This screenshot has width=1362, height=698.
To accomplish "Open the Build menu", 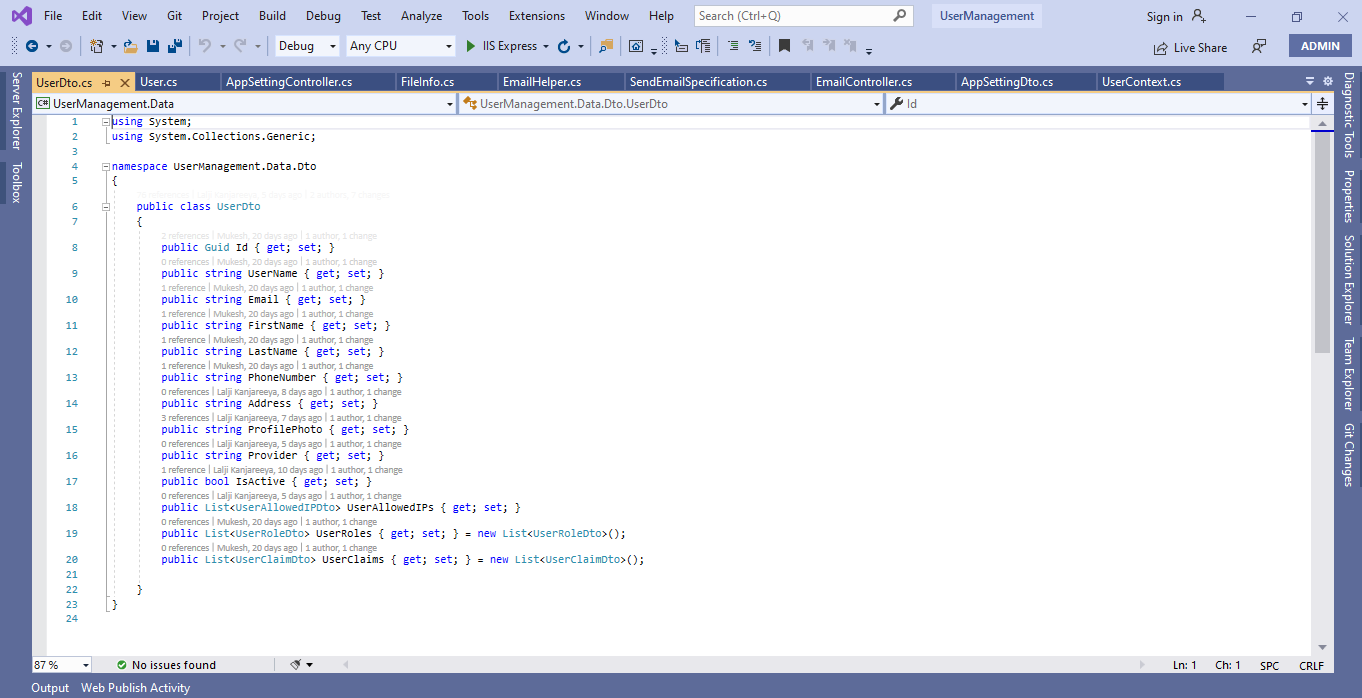I will 272,16.
